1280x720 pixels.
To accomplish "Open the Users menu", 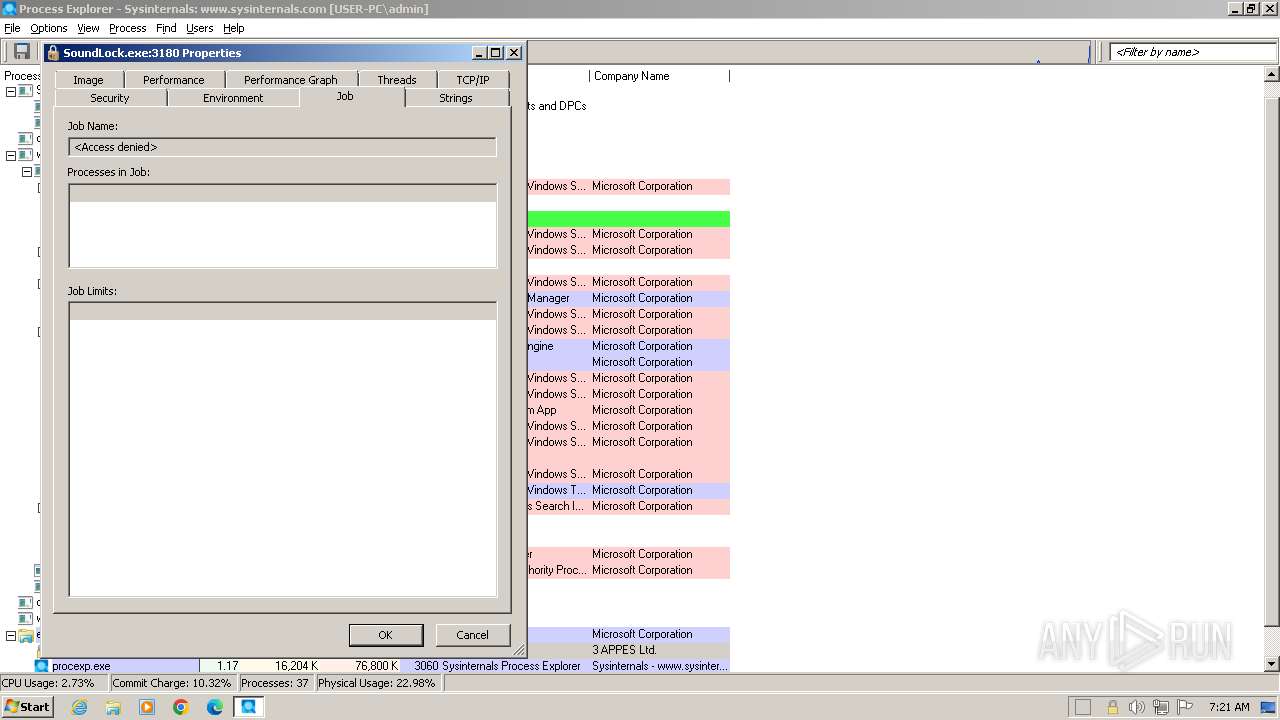I will [199, 28].
